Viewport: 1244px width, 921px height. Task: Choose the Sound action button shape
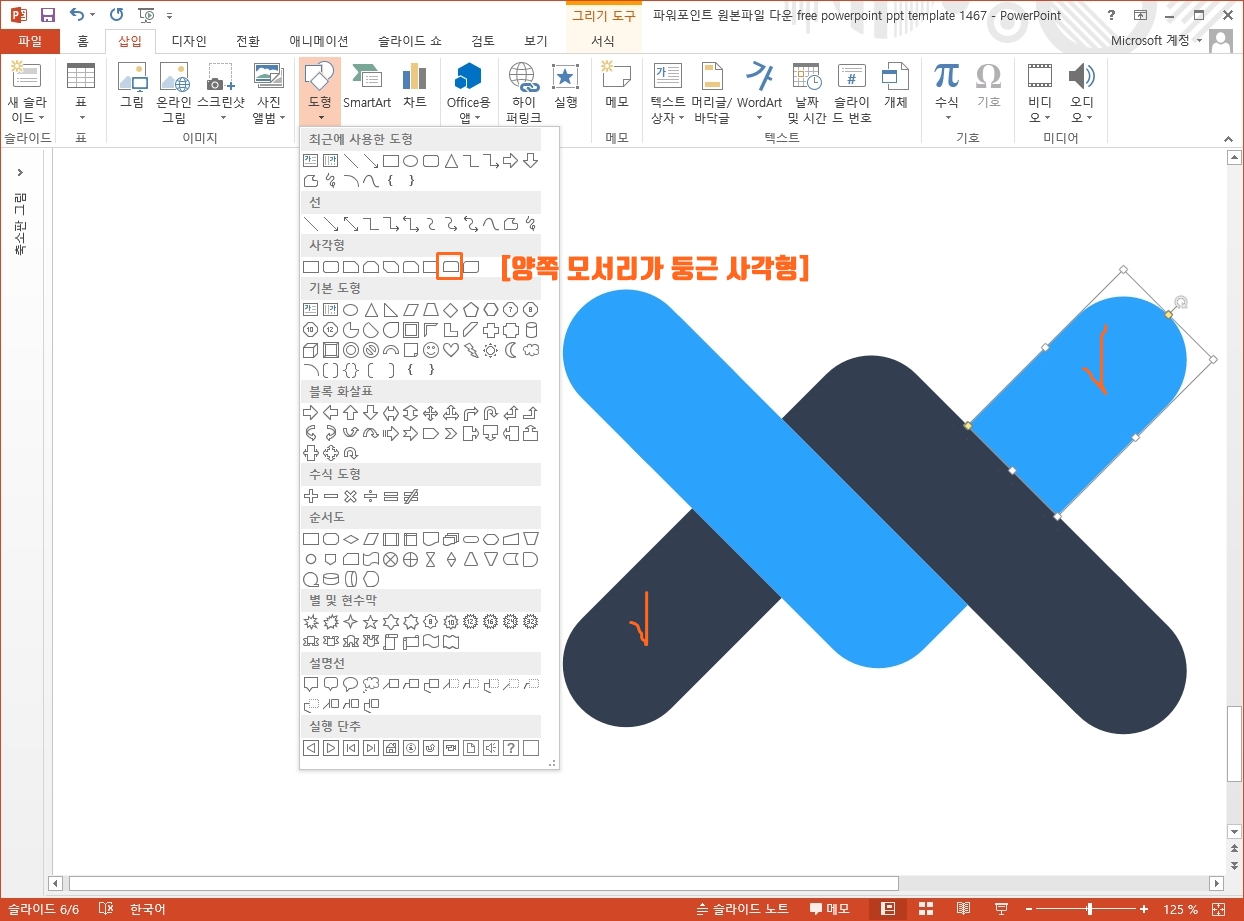click(490, 747)
